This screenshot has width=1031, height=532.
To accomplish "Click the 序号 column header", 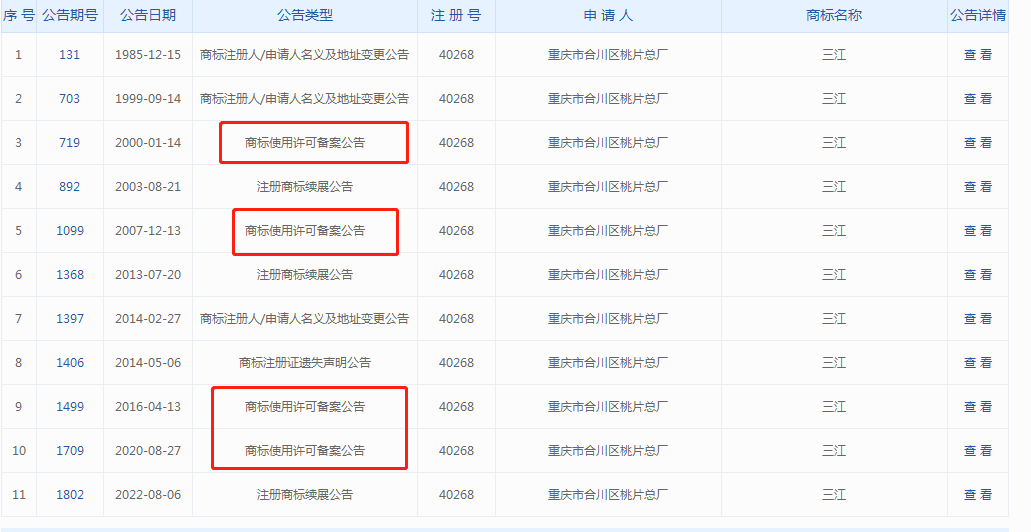I will [18, 15].
